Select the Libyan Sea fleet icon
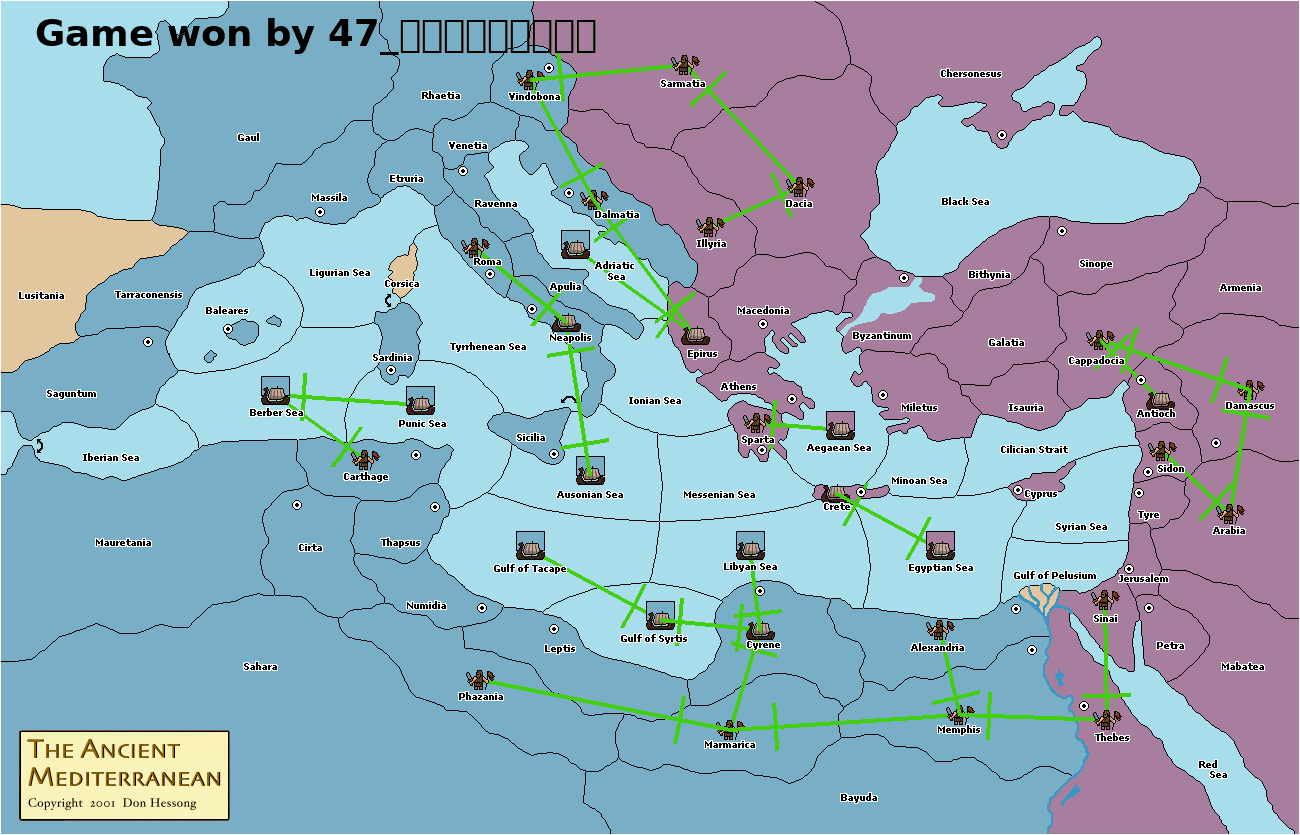 pyautogui.click(x=750, y=546)
